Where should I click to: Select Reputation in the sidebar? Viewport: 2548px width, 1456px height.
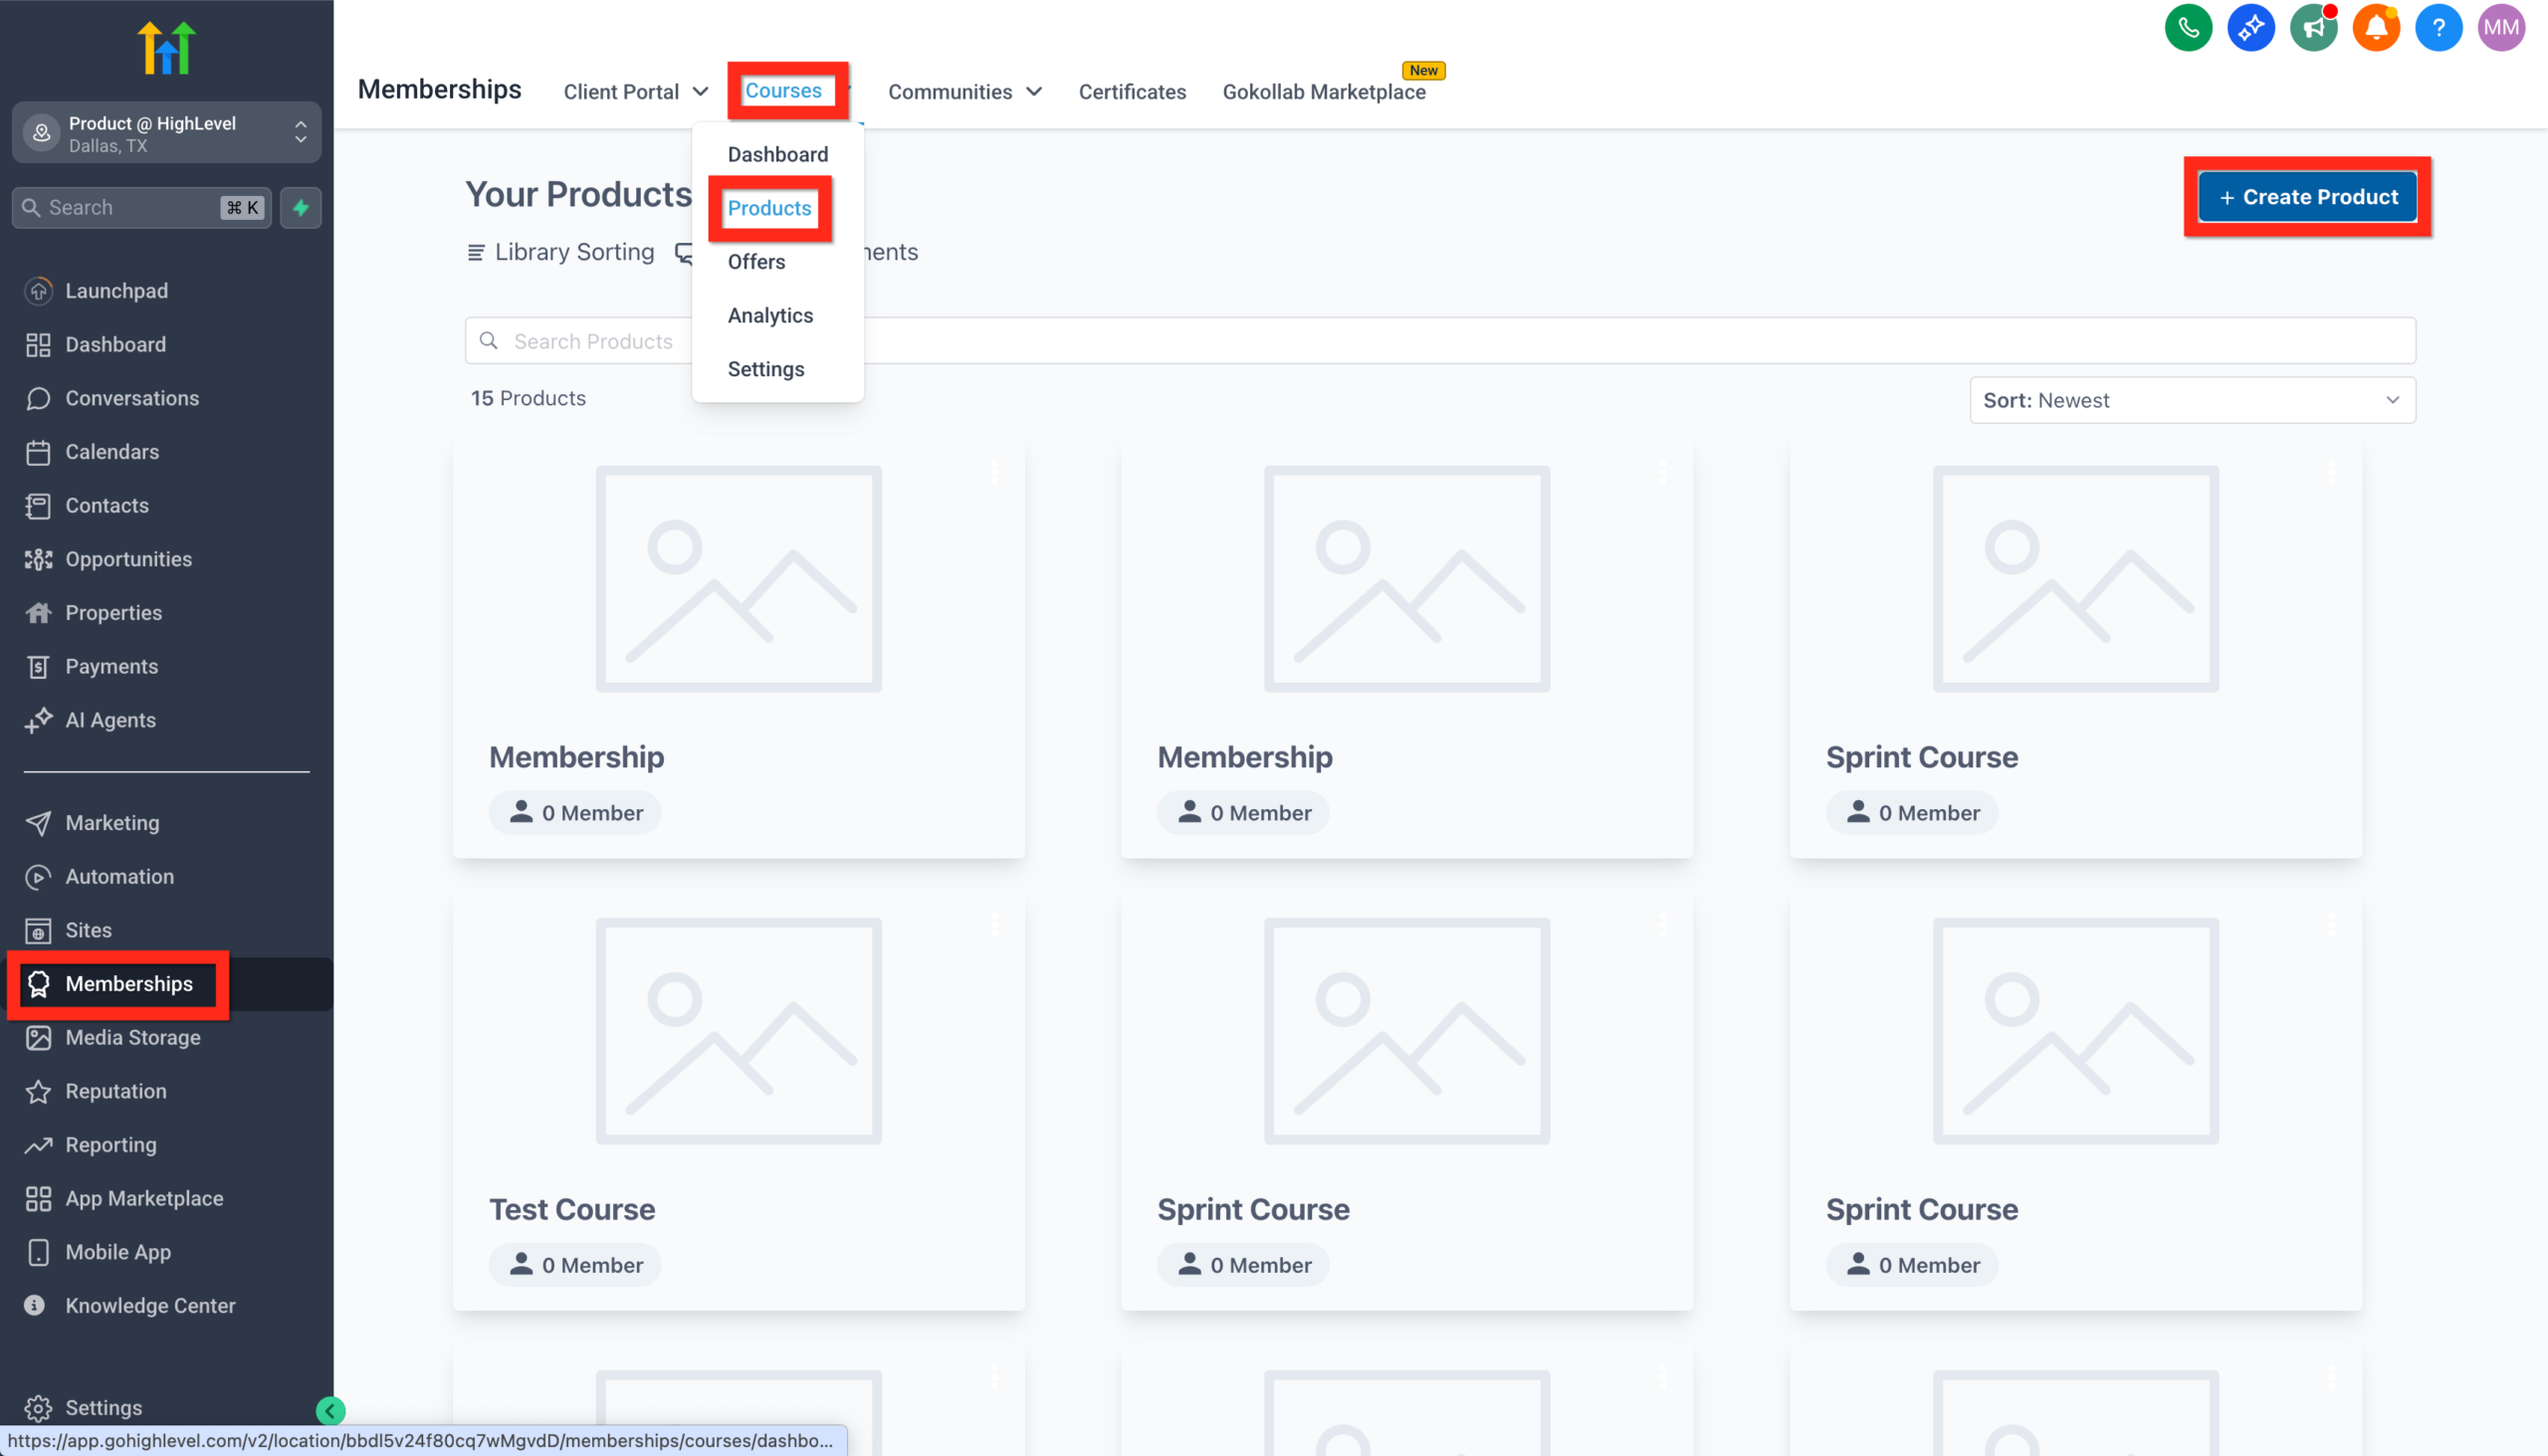point(115,1091)
